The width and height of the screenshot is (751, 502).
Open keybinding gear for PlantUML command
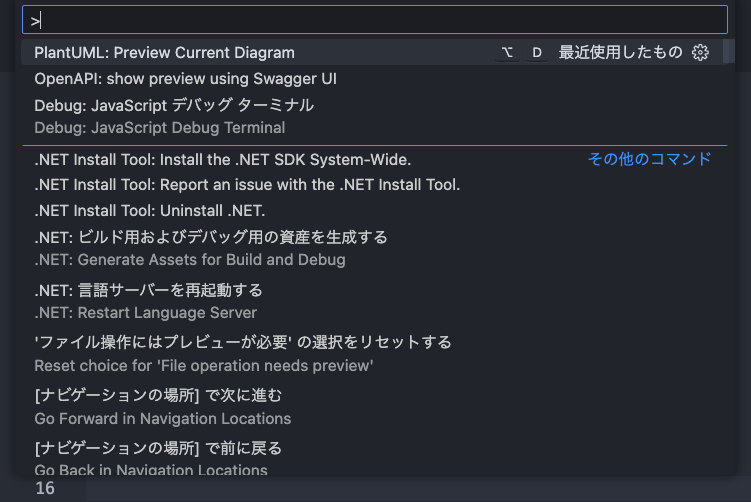click(x=700, y=52)
